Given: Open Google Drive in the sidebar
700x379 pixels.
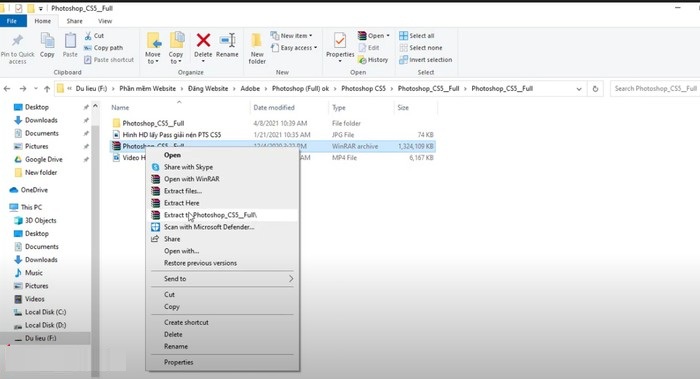Looking at the screenshot, I should (43, 159).
